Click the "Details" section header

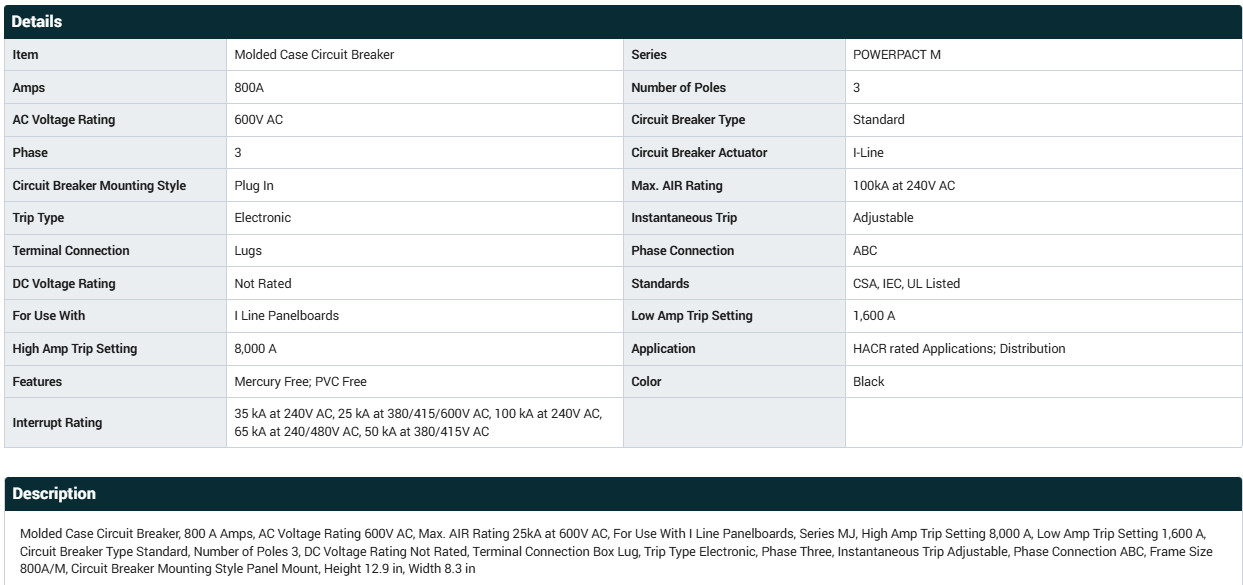click(622, 21)
